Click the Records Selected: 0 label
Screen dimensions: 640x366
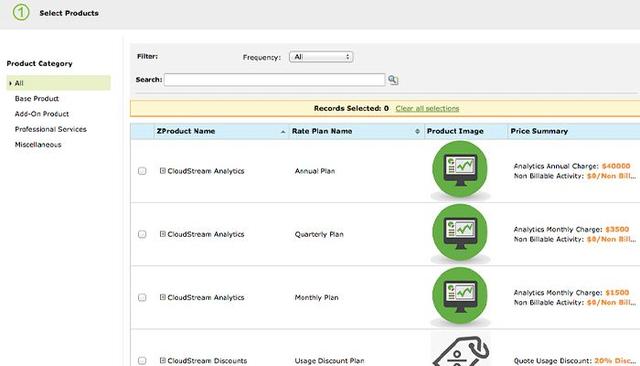(x=351, y=109)
